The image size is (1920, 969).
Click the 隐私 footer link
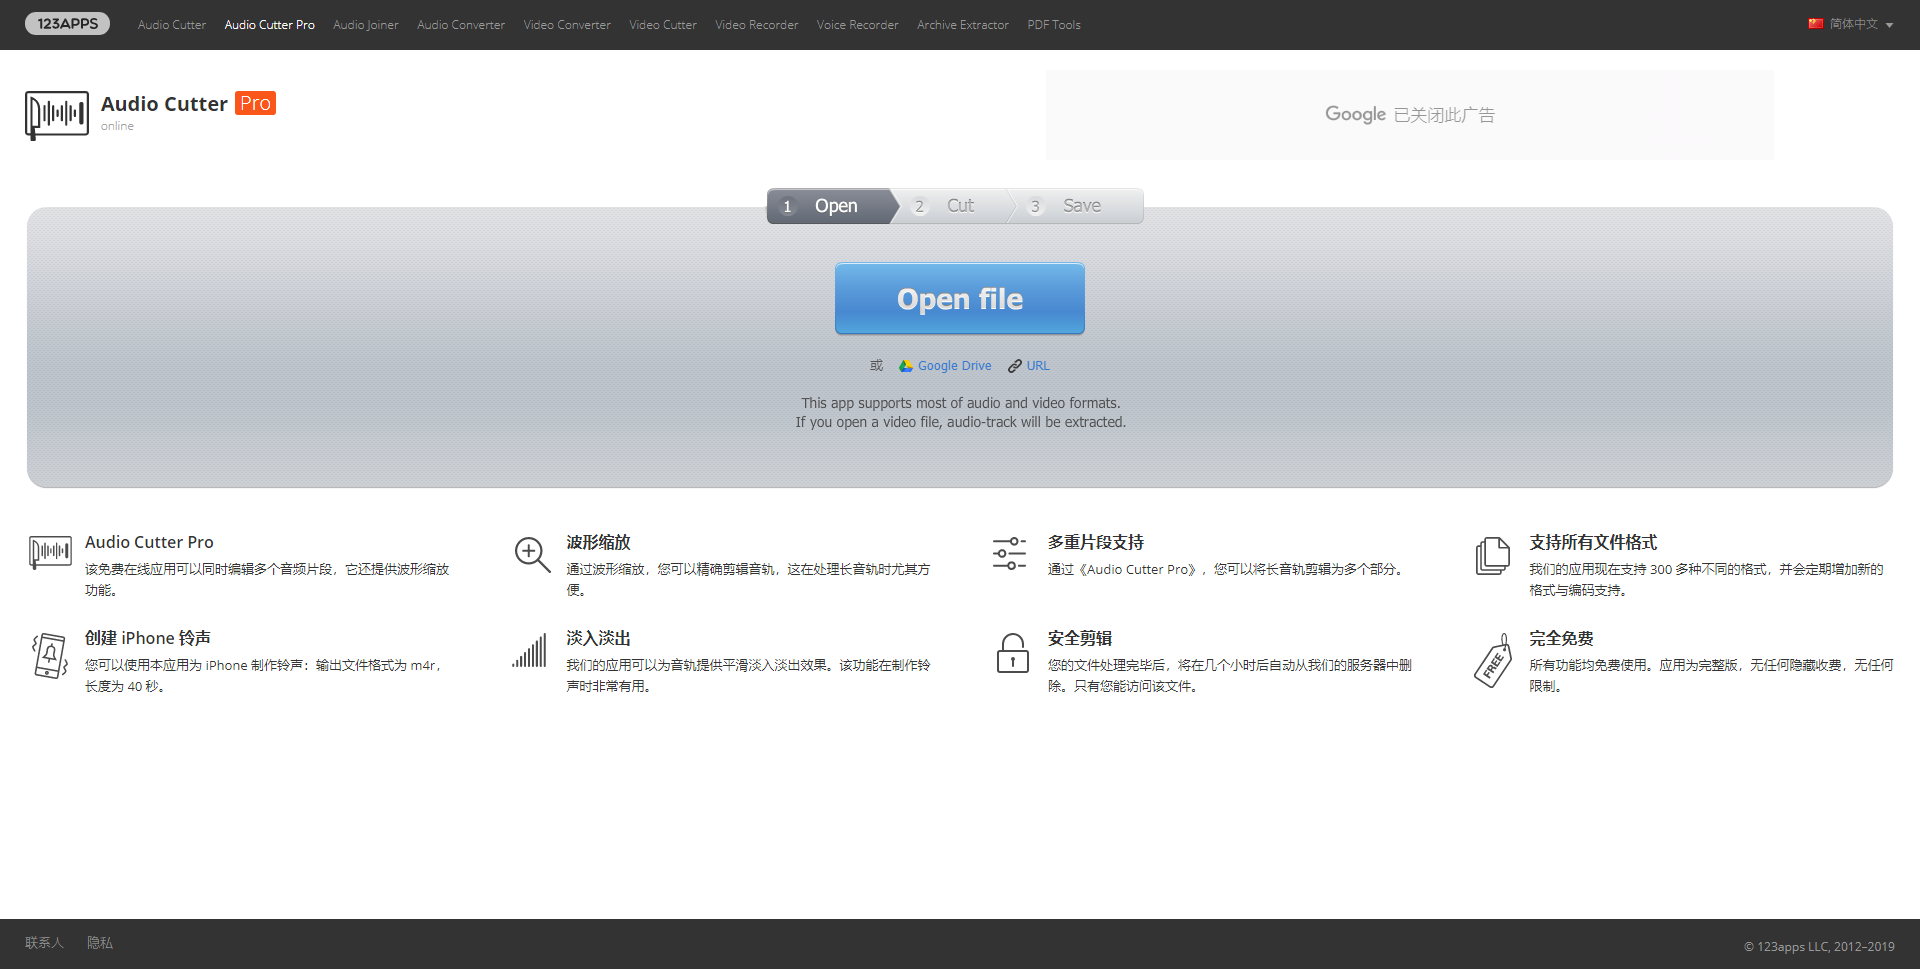click(x=100, y=943)
